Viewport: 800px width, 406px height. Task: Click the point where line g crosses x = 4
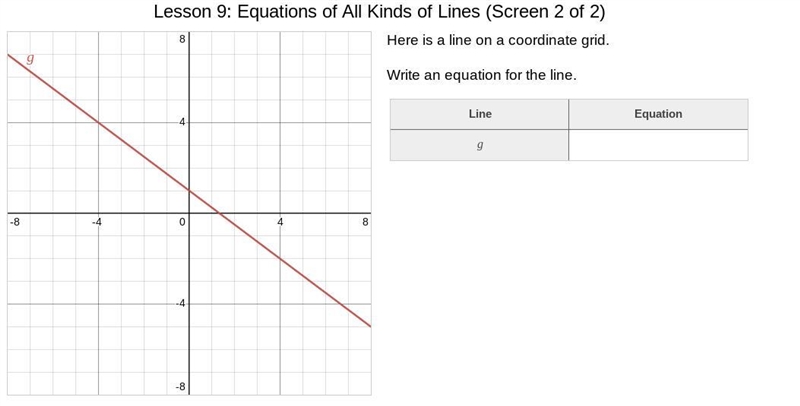(280, 258)
